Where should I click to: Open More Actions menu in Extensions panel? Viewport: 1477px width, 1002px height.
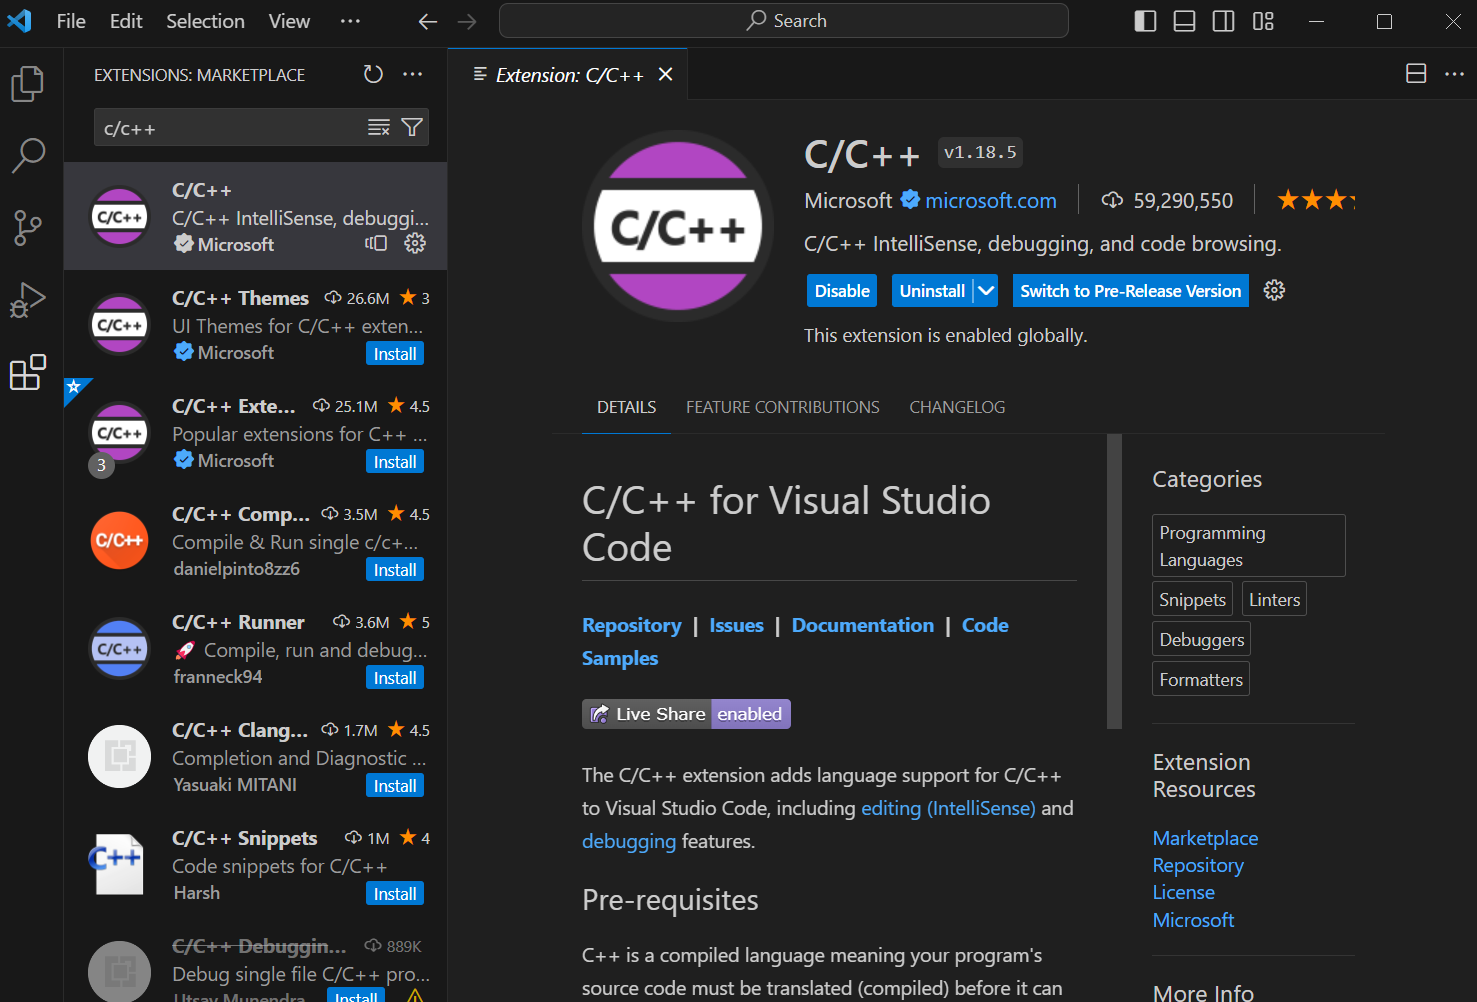coord(413,74)
